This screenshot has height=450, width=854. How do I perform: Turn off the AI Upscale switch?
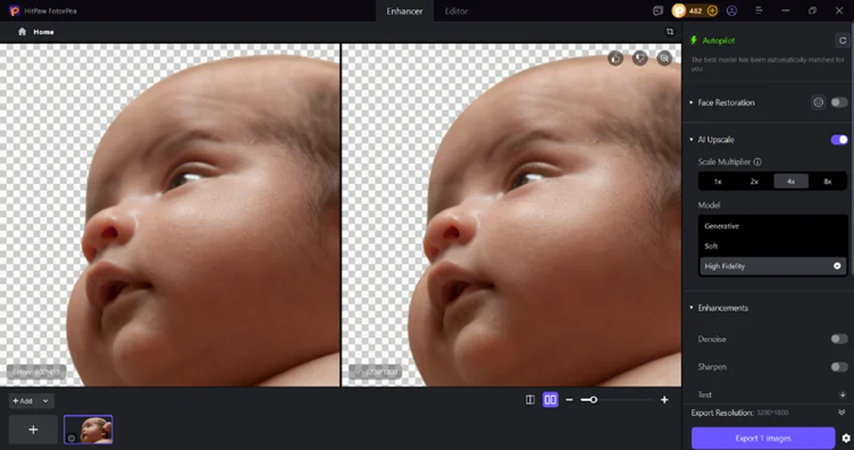coord(839,140)
